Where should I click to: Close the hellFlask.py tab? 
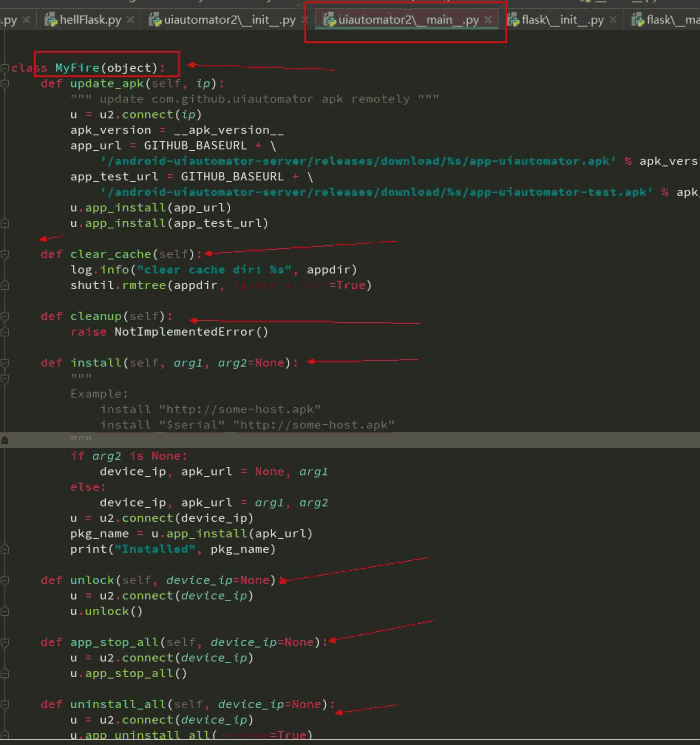130,20
